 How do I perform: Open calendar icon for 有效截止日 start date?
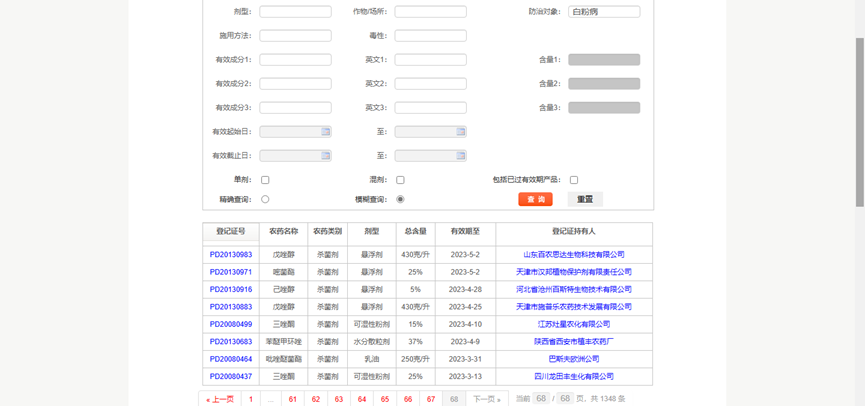325,156
